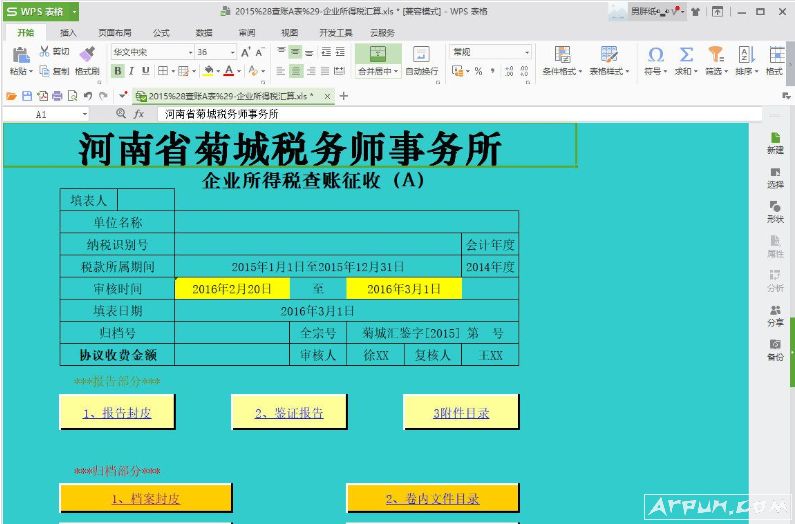Screen dimensions: 795x524
Task: Click the Sum (求和) sigma icon
Action: [x=686, y=54]
